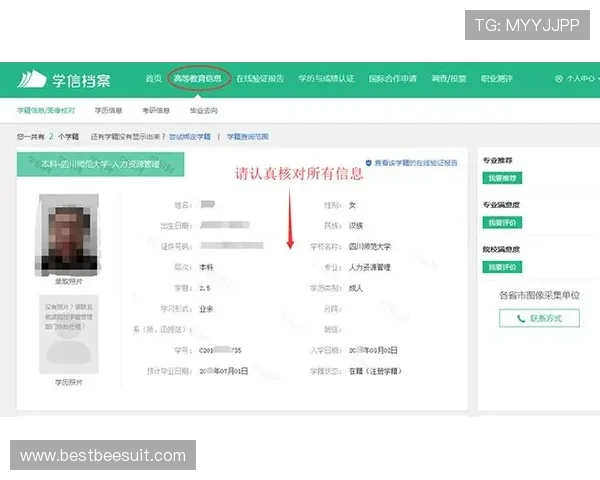Open the 国际合作申请 menu item
This screenshot has width=600, height=480.
pyautogui.click(x=393, y=78)
